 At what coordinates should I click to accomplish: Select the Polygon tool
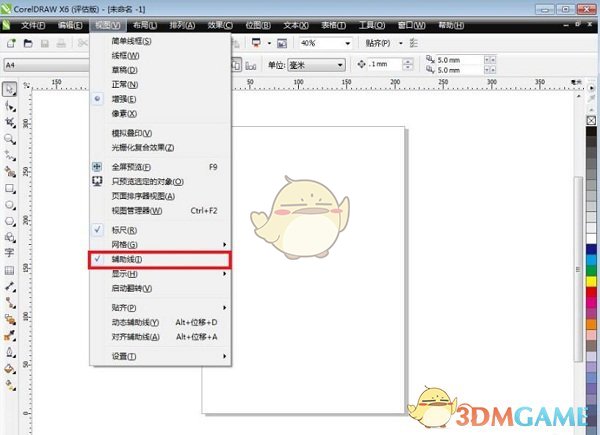[10, 221]
